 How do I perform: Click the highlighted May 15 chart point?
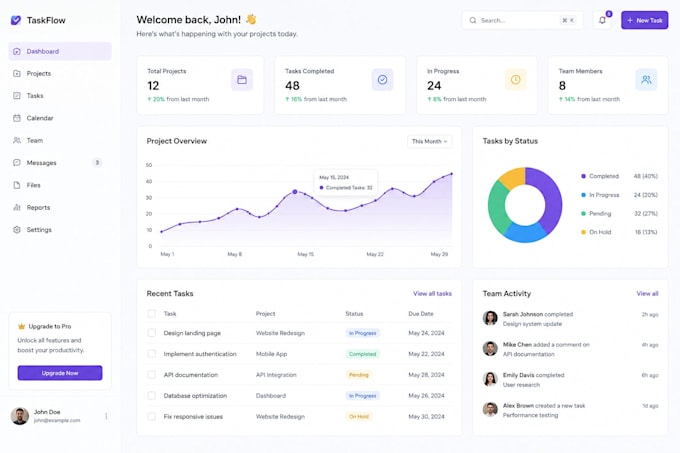tap(295, 192)
